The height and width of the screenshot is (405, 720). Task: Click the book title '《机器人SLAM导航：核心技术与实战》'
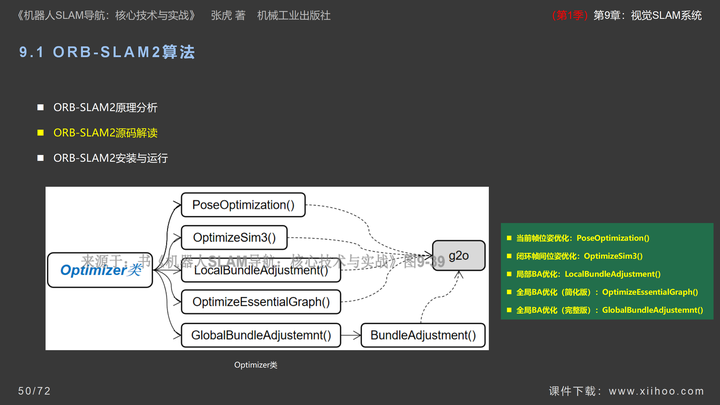(x=107, y=16)
